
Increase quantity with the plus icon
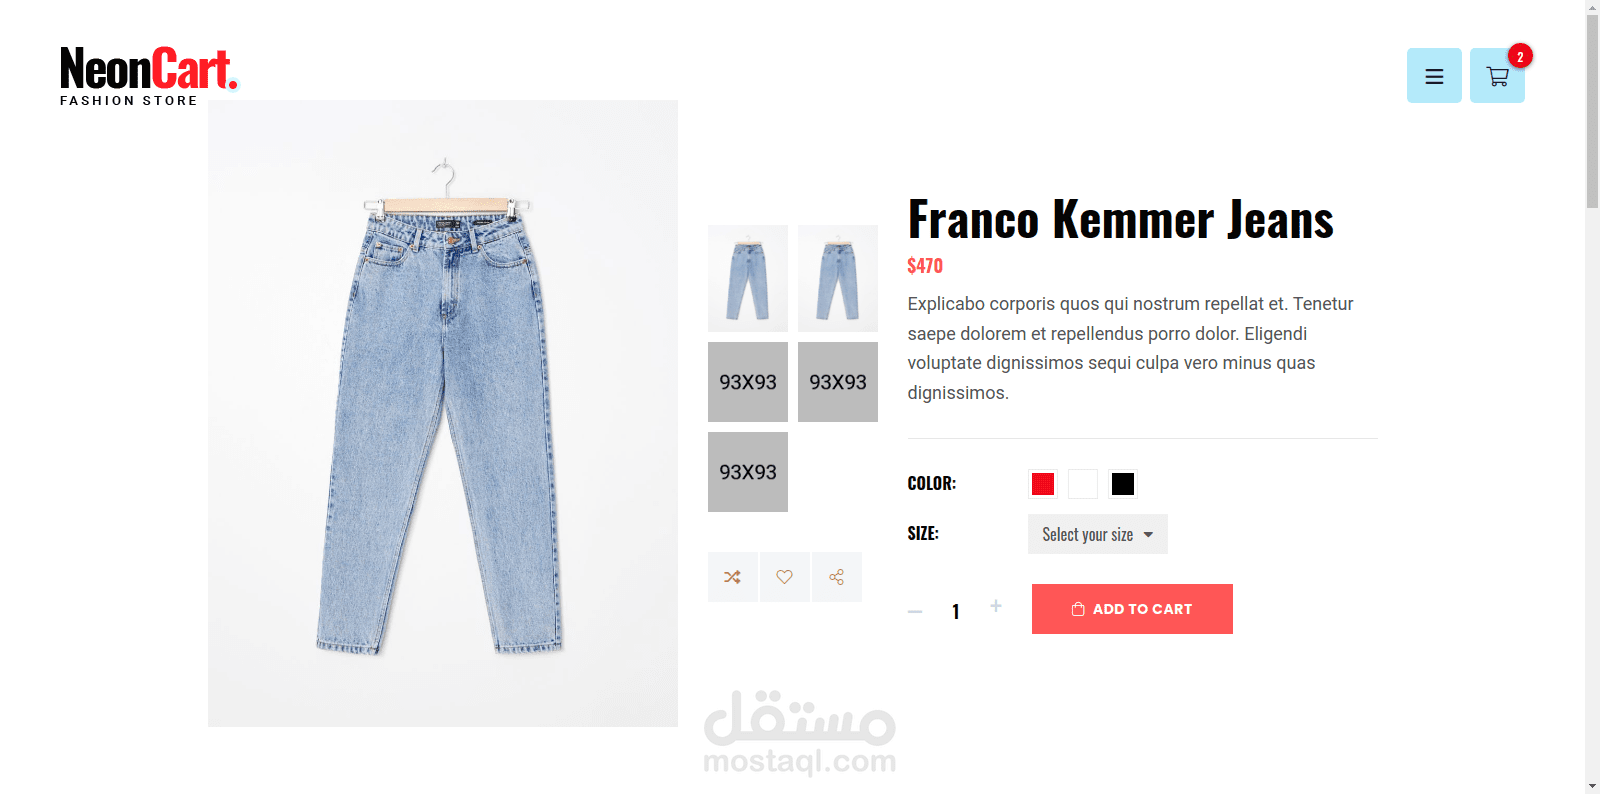tap(996, 606)
